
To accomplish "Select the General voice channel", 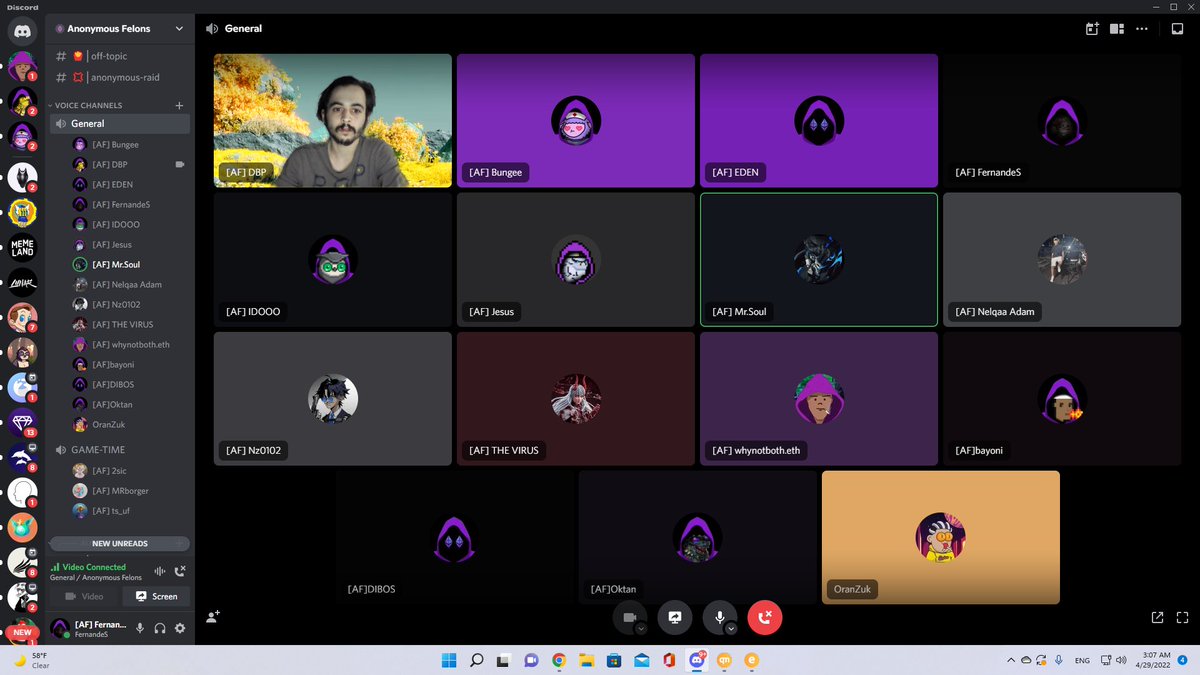I will tap(120, 124).
